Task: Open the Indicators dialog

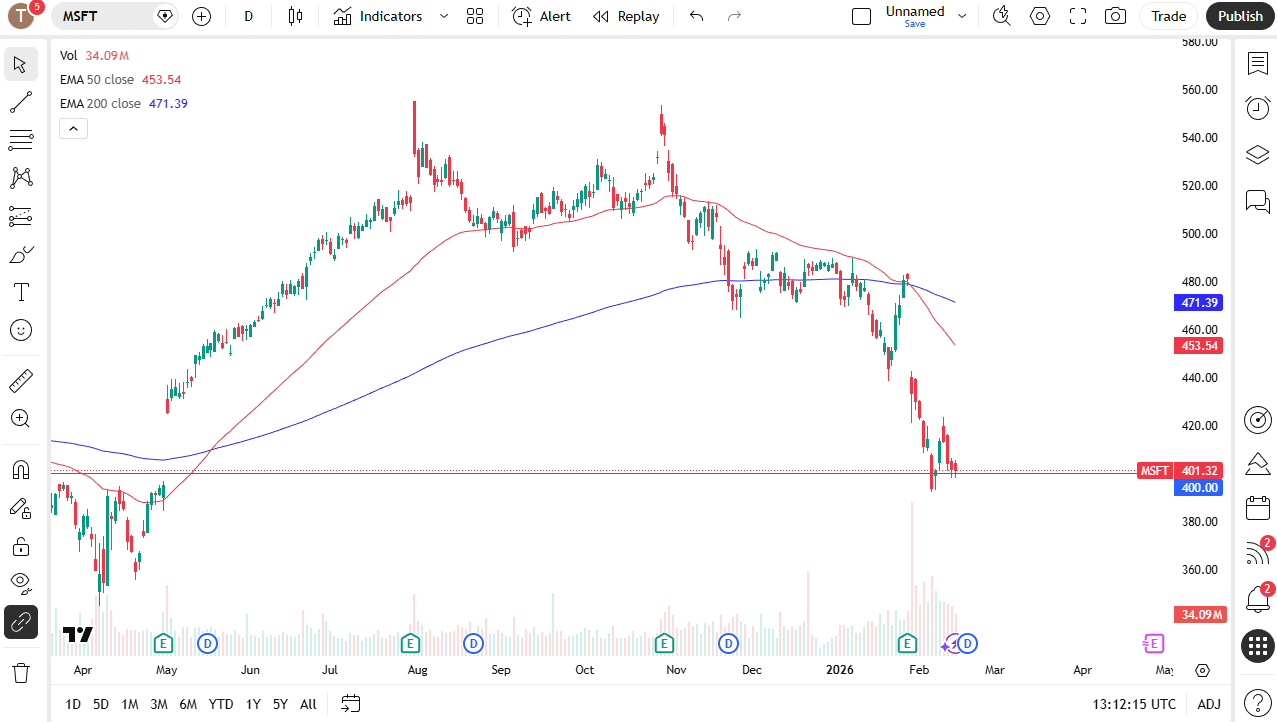Action: (378, 16)
